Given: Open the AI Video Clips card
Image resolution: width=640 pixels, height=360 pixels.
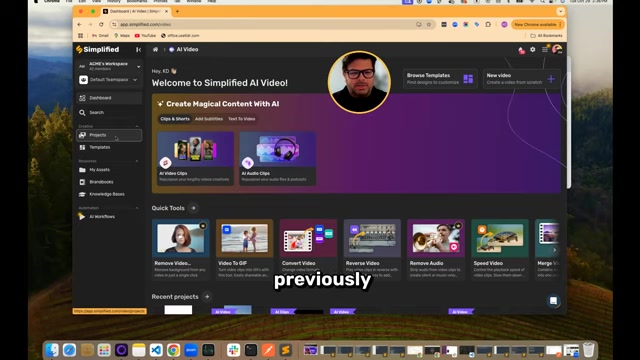Looking at the screenshot, I should (x=195, y=158).
